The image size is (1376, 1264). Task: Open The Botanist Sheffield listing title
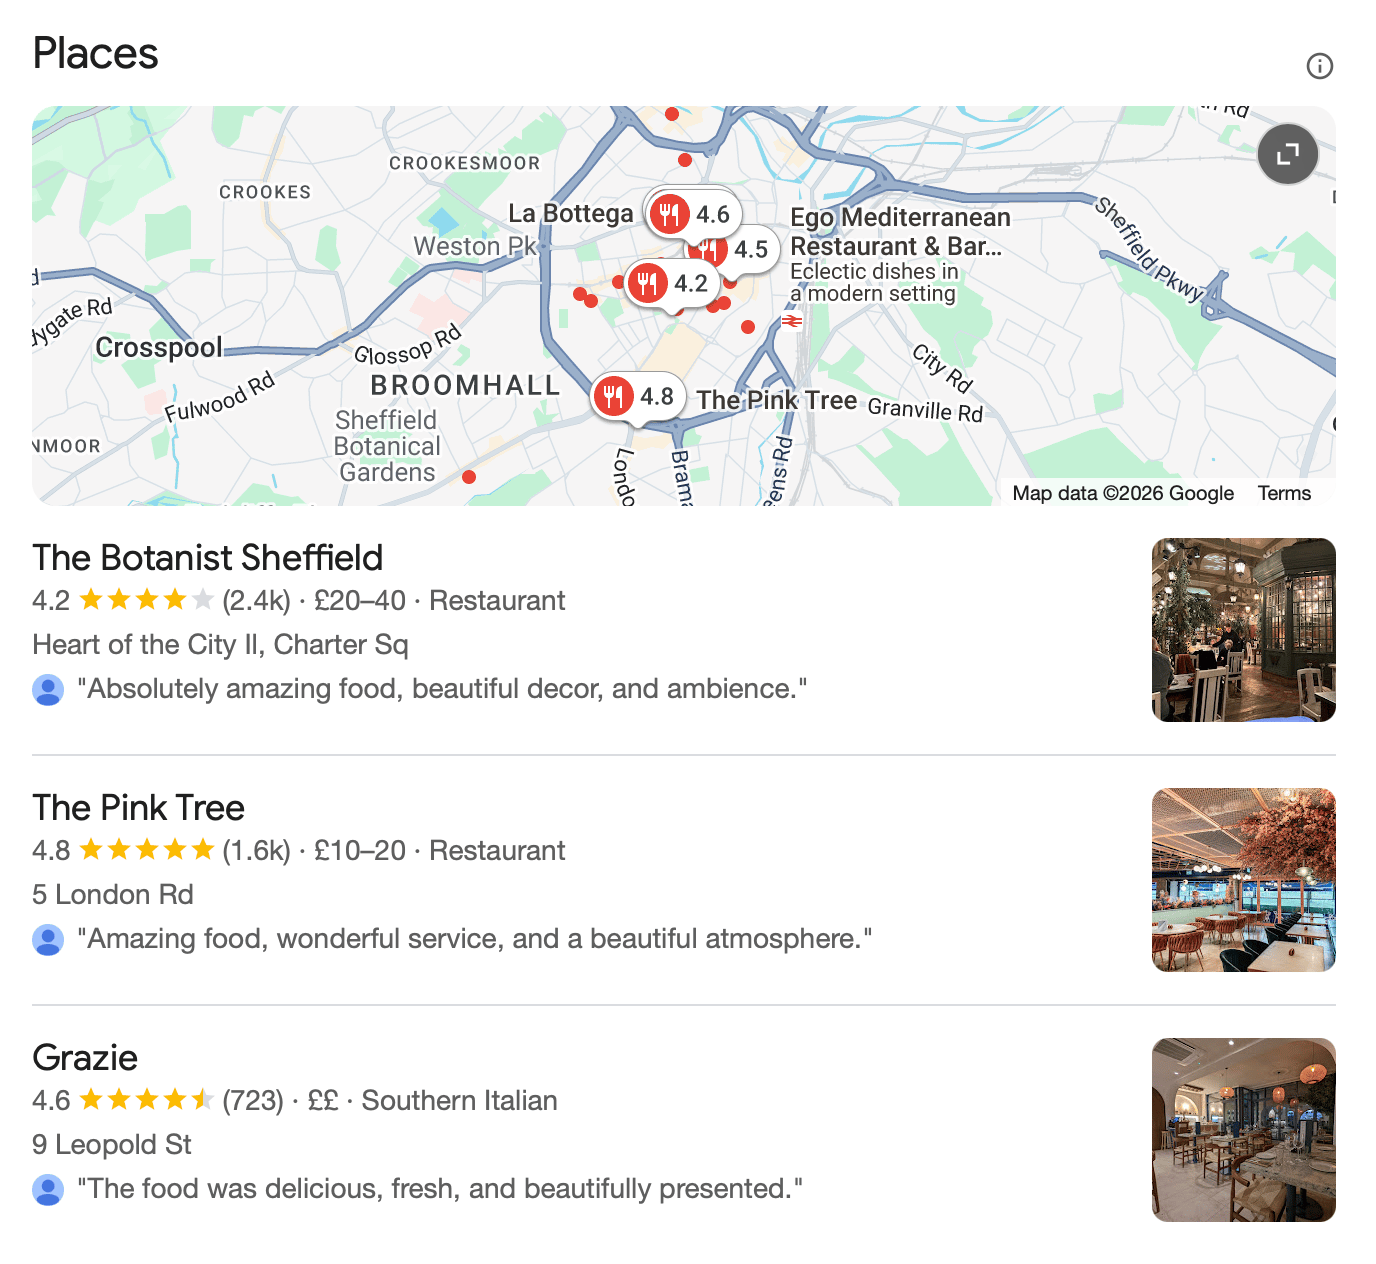(208, 557)
